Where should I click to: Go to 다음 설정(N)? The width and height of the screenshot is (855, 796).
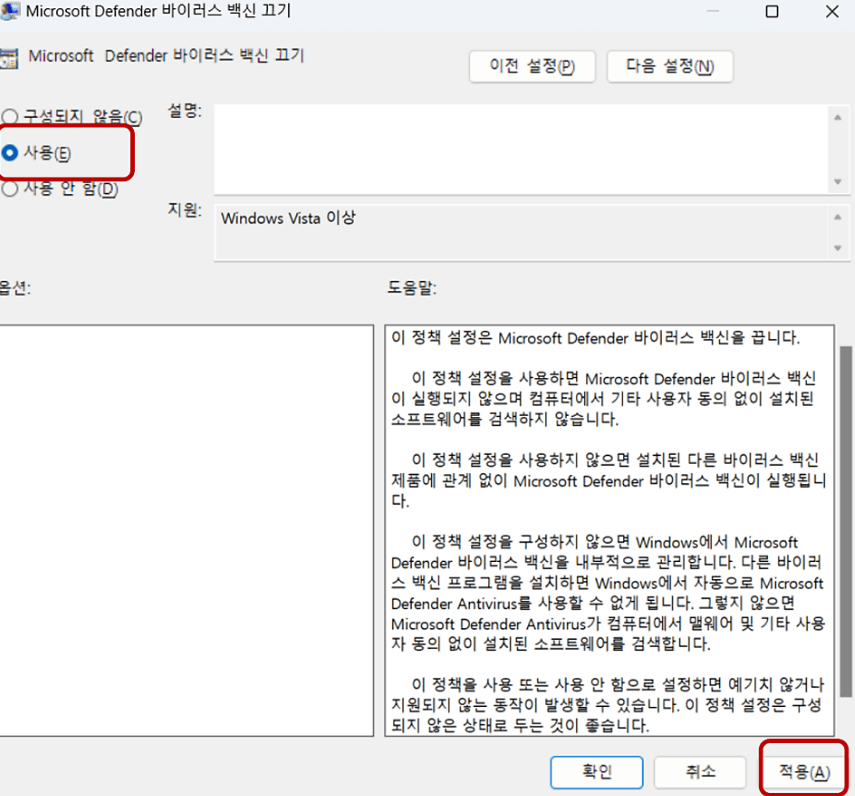click(670, 67)
